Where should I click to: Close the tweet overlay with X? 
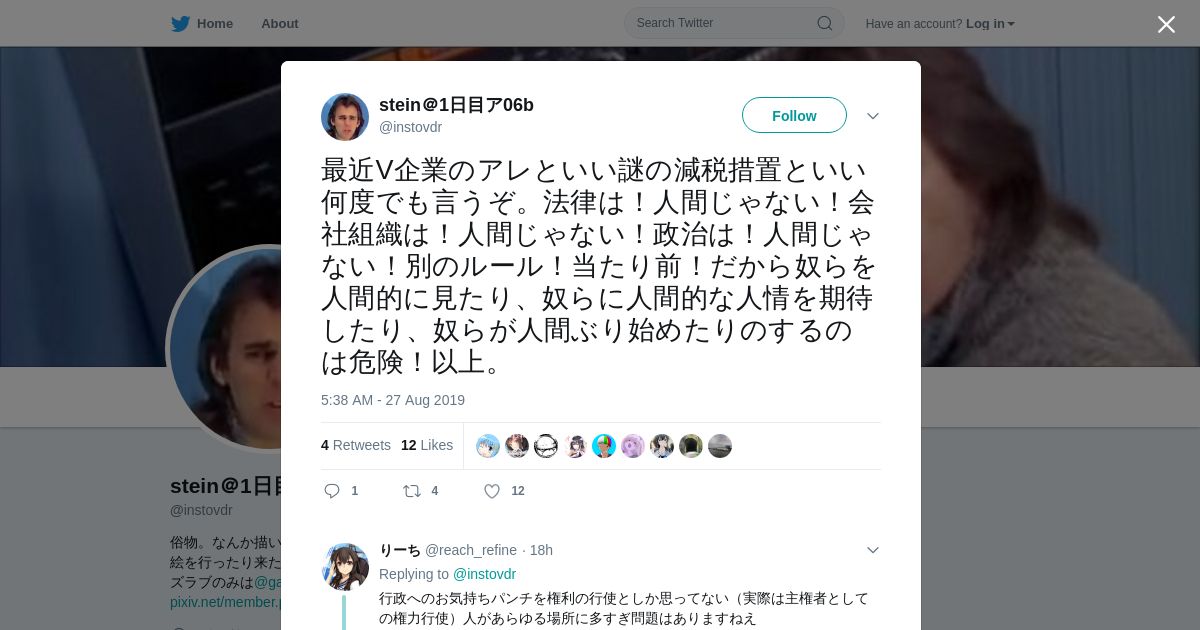coord(1166,24)
